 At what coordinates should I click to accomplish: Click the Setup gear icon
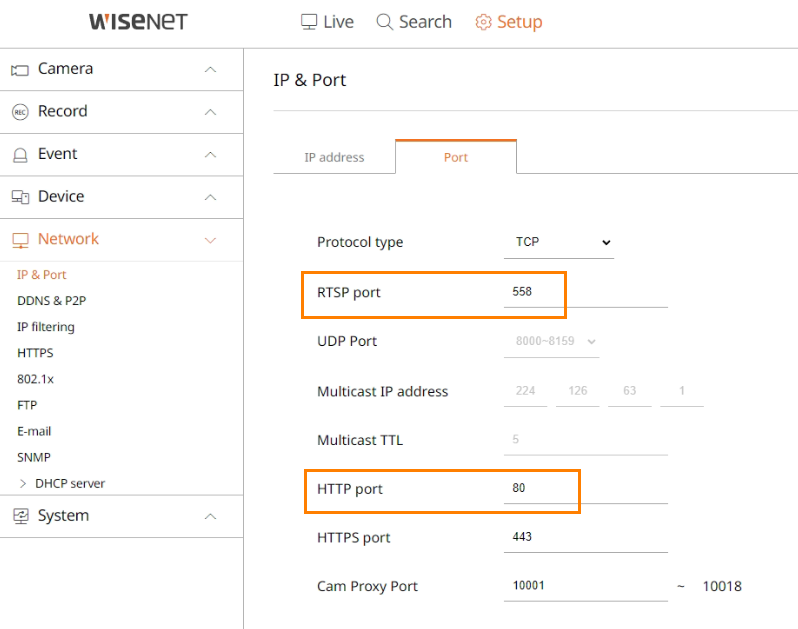(483, 22)
